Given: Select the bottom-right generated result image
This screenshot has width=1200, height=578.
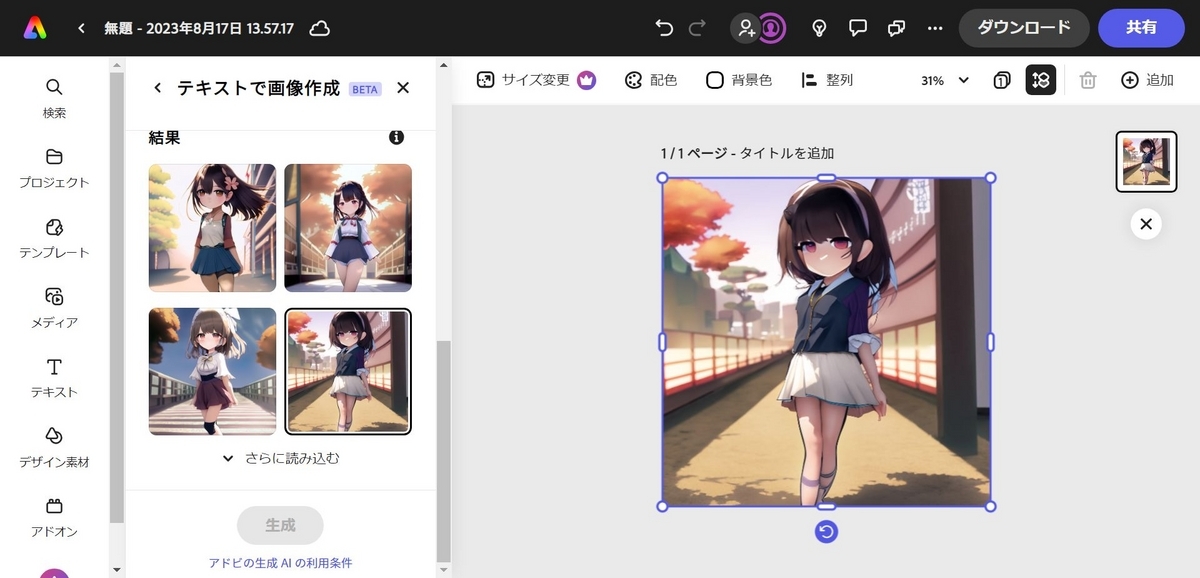Looking at the screenshot, I should [348, 372].
